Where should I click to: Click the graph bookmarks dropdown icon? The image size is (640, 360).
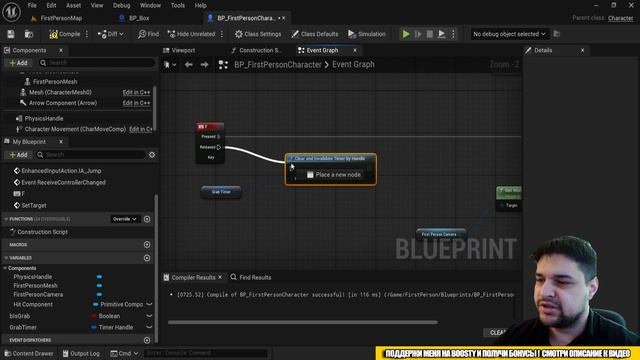(170, 64)
